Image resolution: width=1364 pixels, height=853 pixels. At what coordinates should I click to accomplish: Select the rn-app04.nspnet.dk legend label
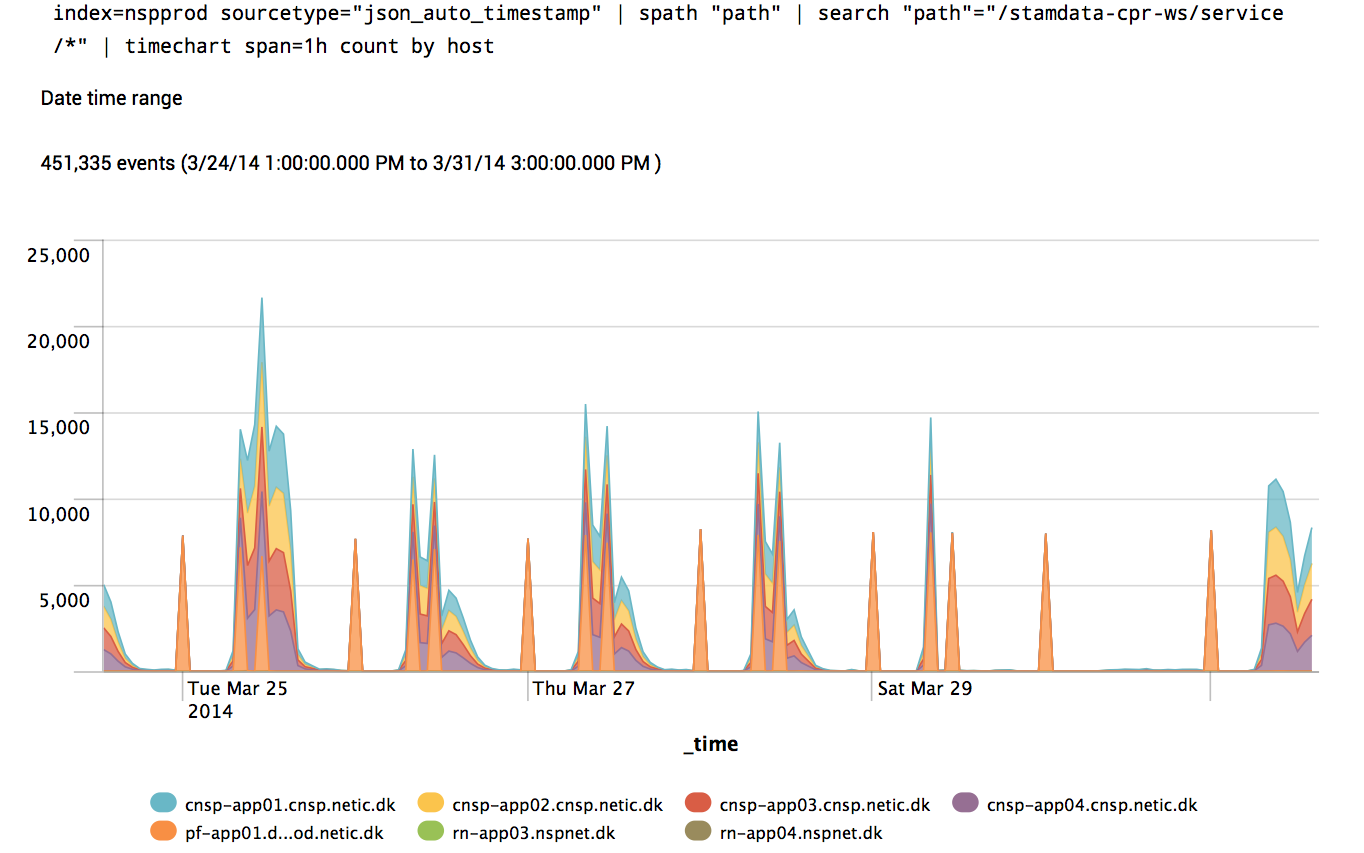pos(800,832)
